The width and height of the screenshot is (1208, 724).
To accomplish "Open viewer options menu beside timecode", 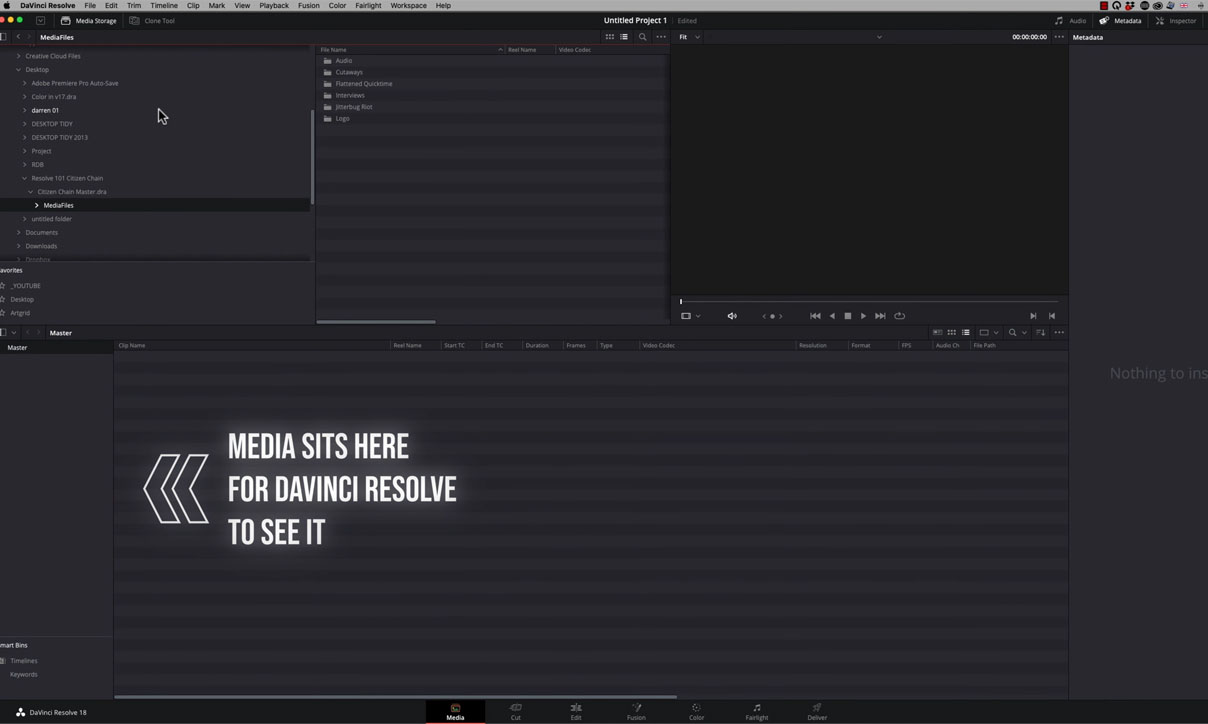I will pyautogui.click(x=1059, y=37).
